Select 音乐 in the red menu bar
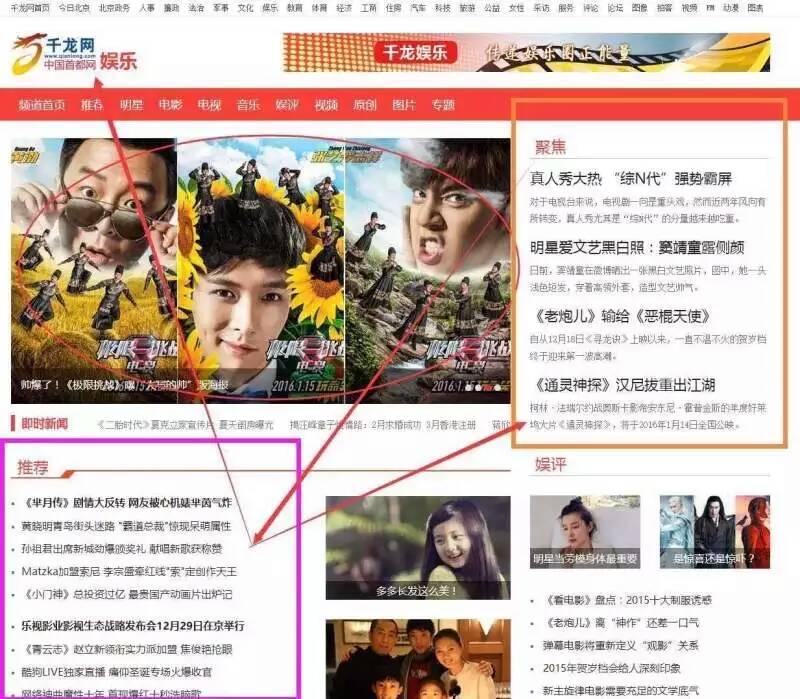 click(x=248, y=105)
